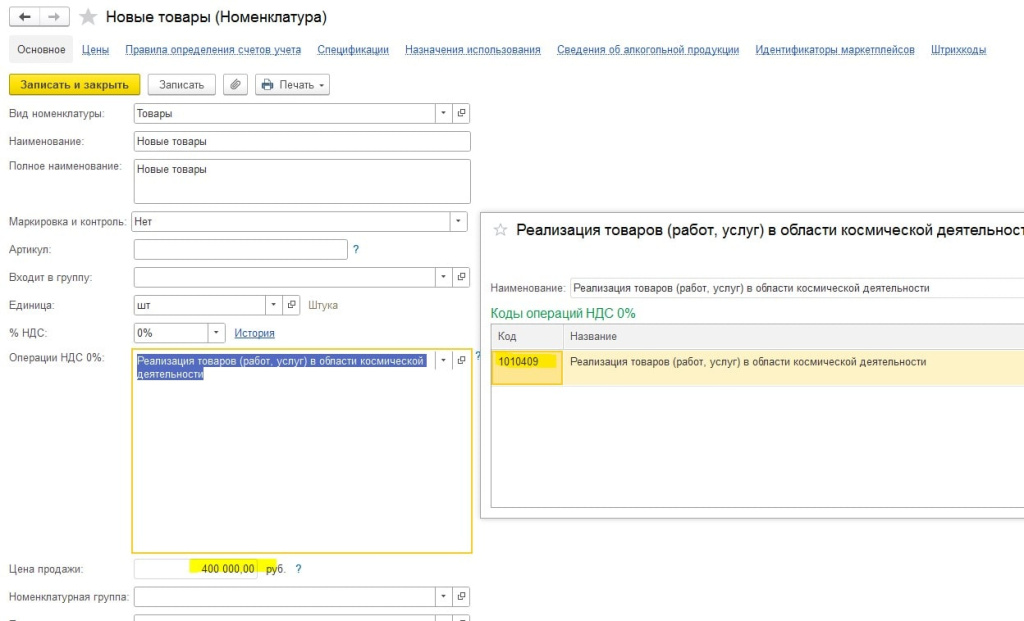Click the help question mark beside Цена продажи

click(298, 569)
